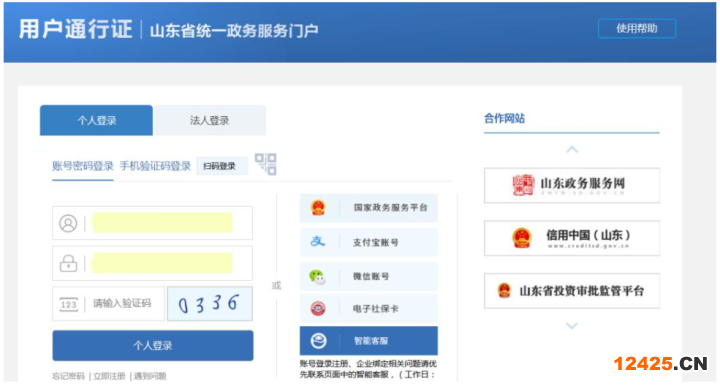This screenshot has height=386, width=720.
Task: Click the WeChat logo icon
Action: coord(317,276)
